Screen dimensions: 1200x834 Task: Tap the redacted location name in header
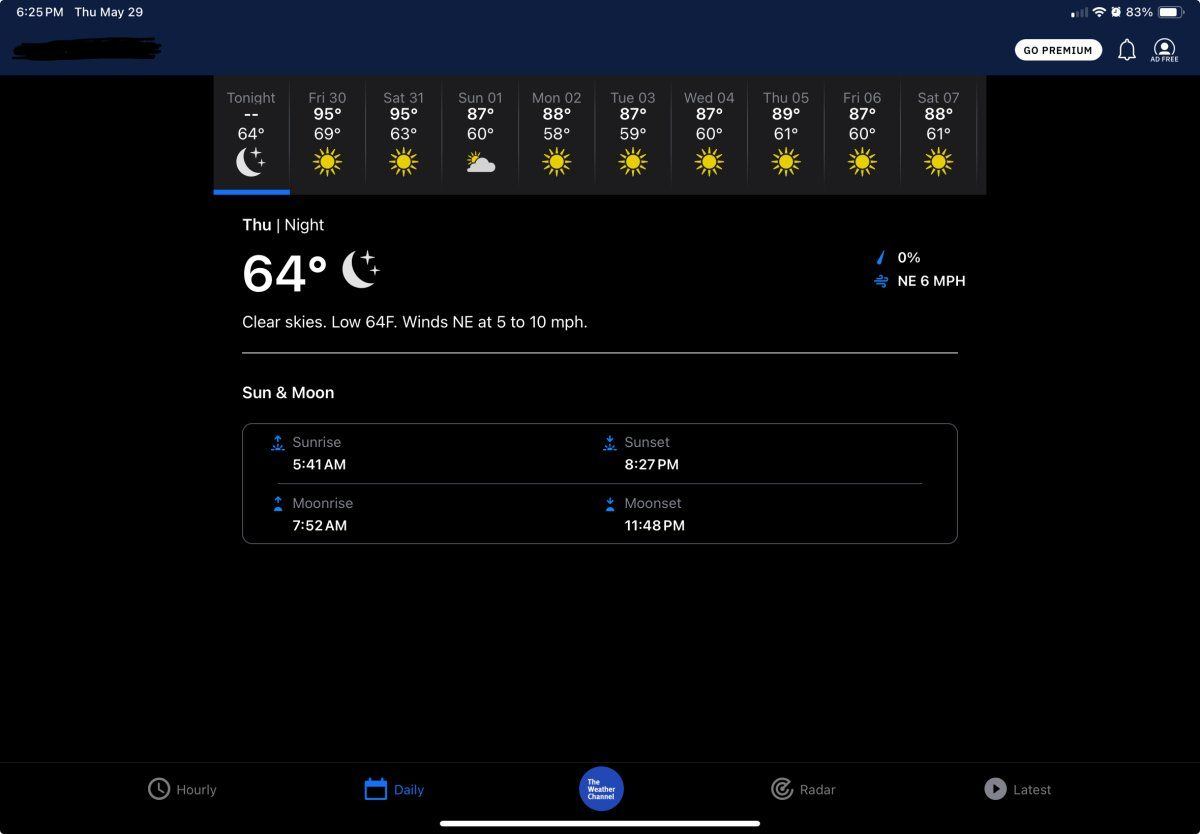point(87,47)
